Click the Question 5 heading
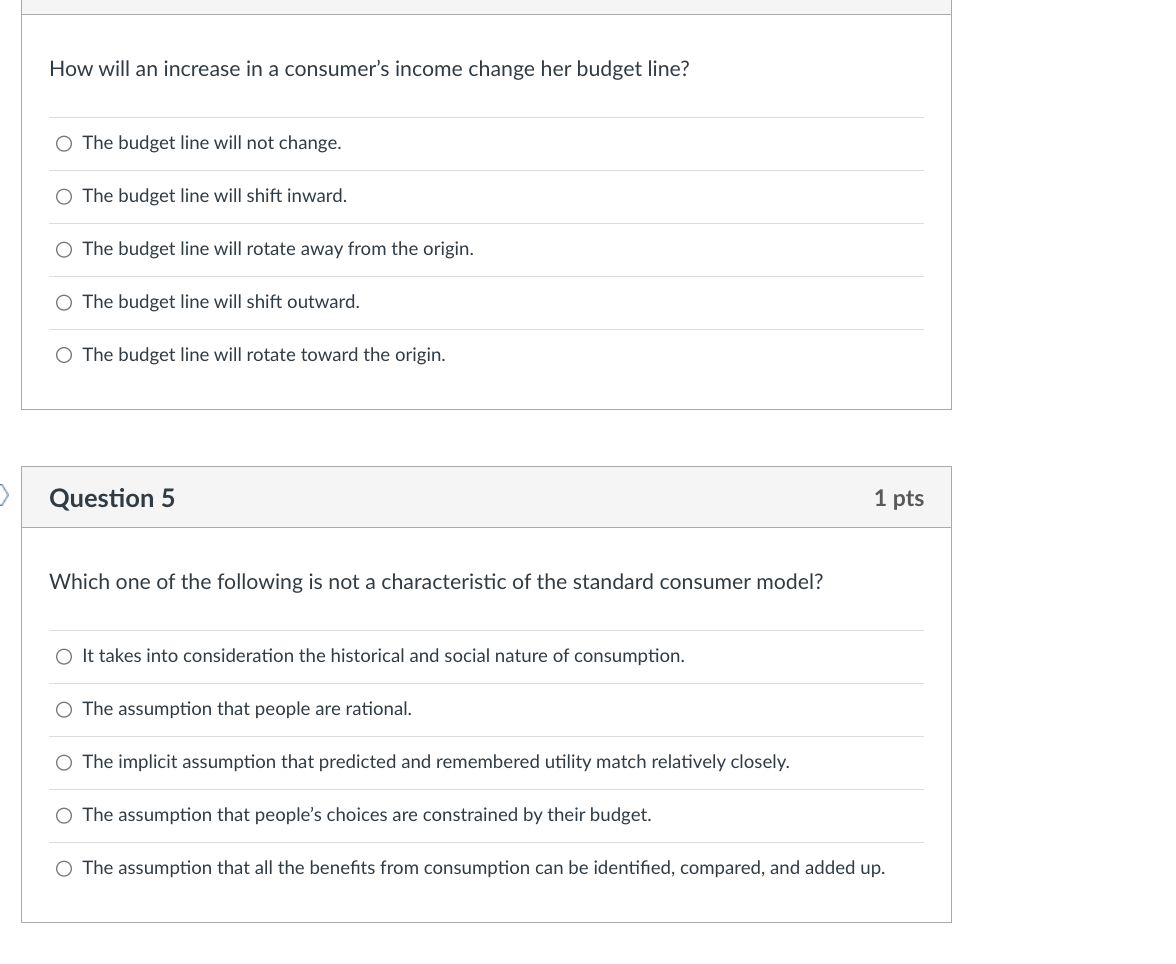The width and height of the screenshot is (1176, 964). pos(112,498)
